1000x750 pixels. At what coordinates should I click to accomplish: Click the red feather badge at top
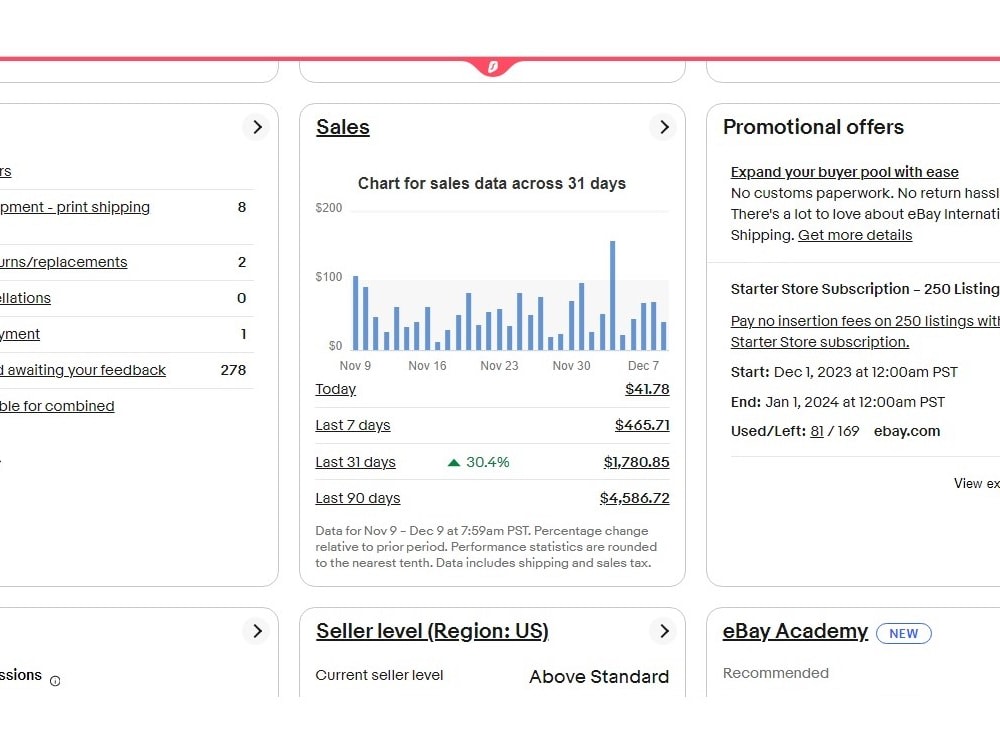coord(492,66)
